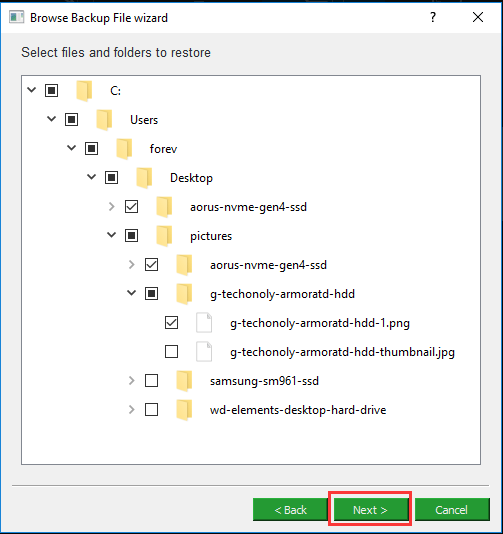503x534 pixels.
Task: Click the wizard app icon in title bar
Action: tap(16, 17)
